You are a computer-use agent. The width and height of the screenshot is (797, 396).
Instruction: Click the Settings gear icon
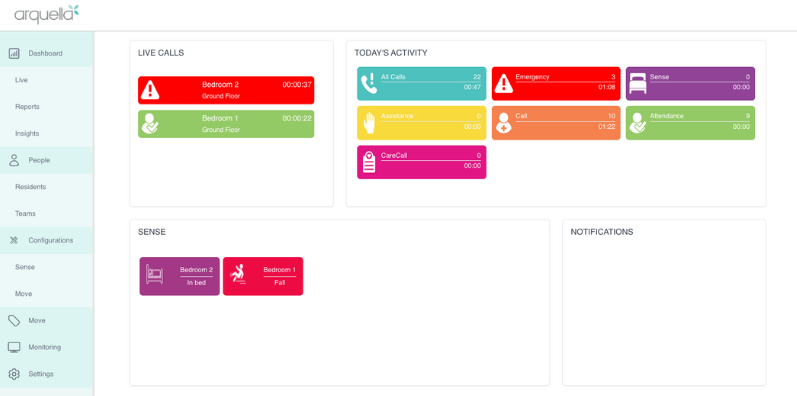(x=14, y=374)
